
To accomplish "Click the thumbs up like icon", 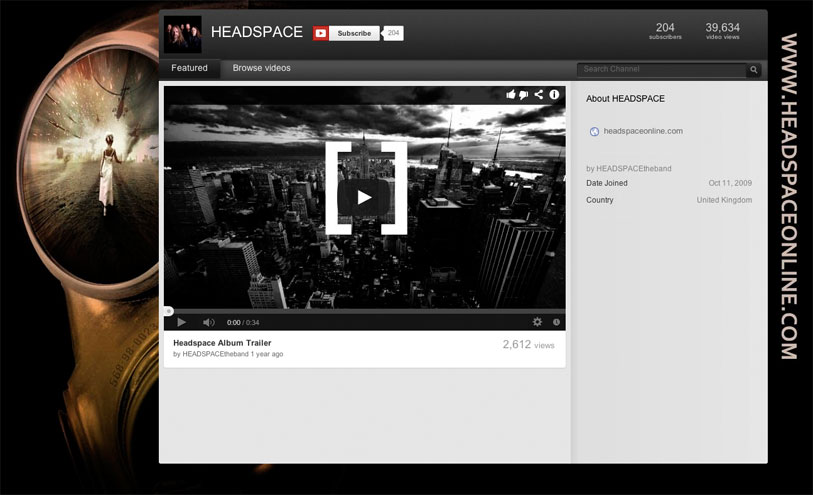I will pos(511,95).
